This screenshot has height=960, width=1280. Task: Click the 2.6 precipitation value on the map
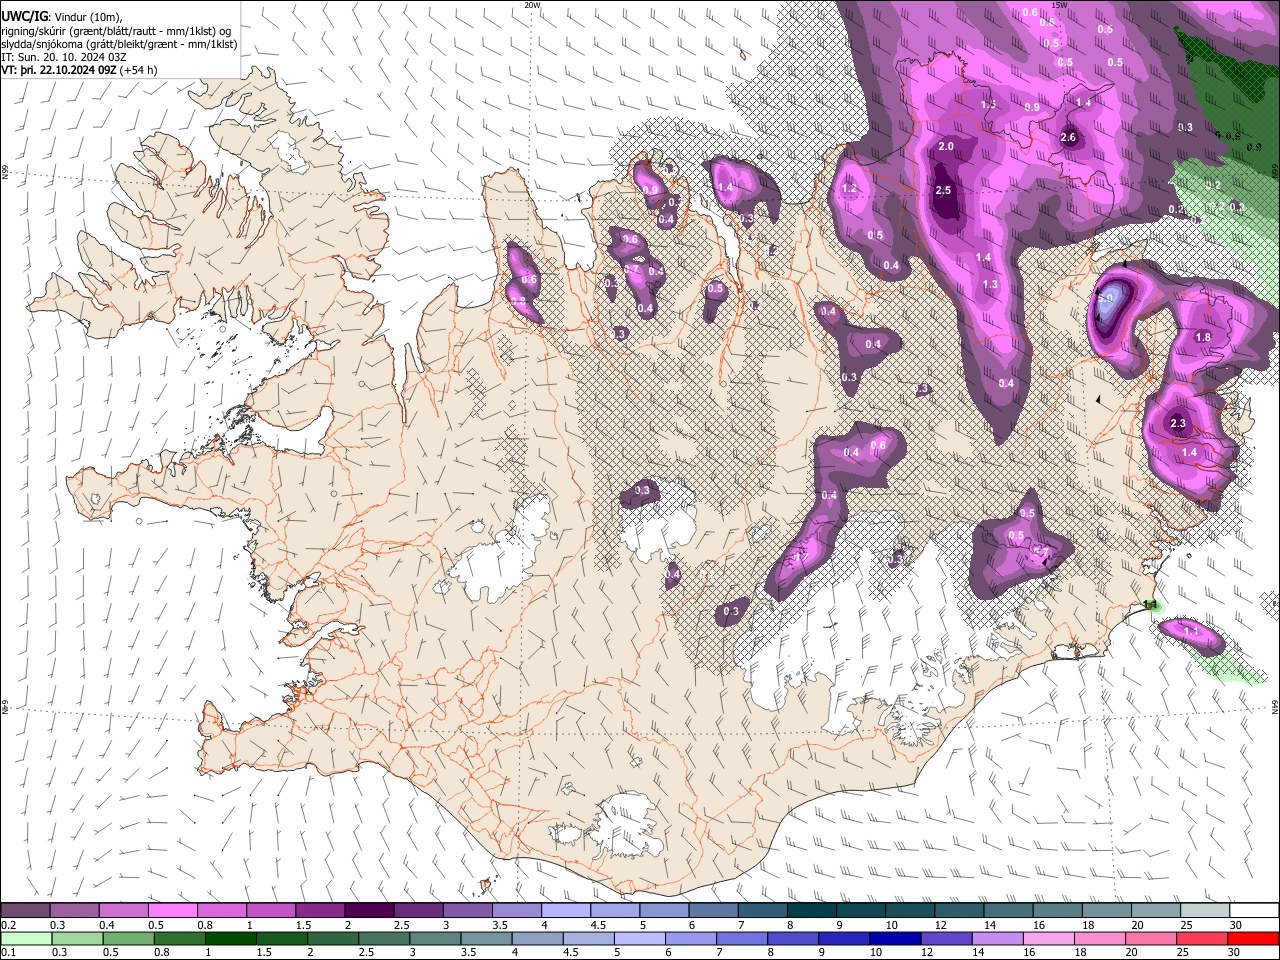coord(1068,138)
